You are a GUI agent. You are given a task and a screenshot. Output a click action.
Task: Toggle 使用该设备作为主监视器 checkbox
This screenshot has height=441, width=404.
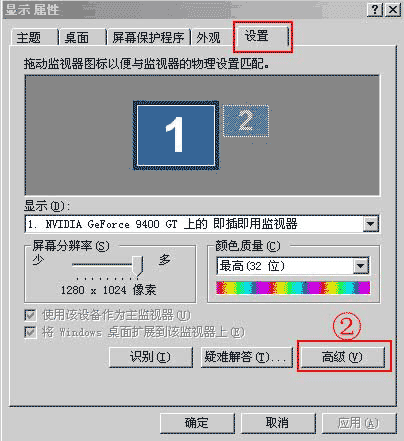(30, 315)
